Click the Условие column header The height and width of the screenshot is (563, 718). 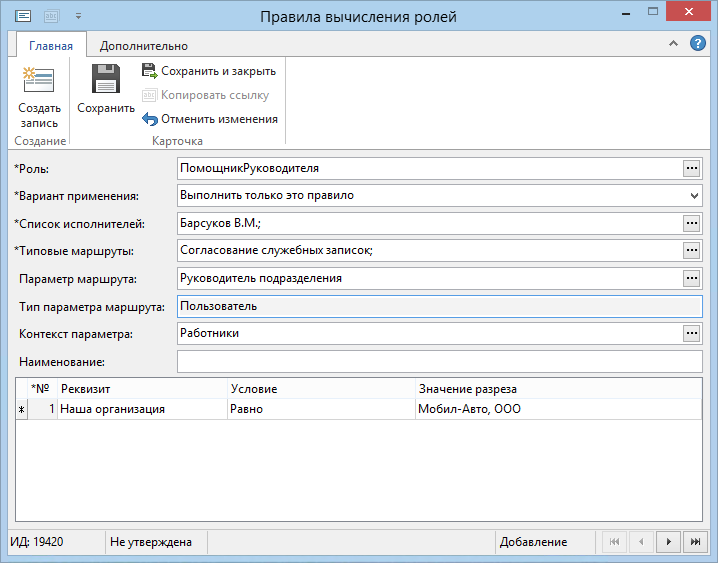(x=320, y=388)
